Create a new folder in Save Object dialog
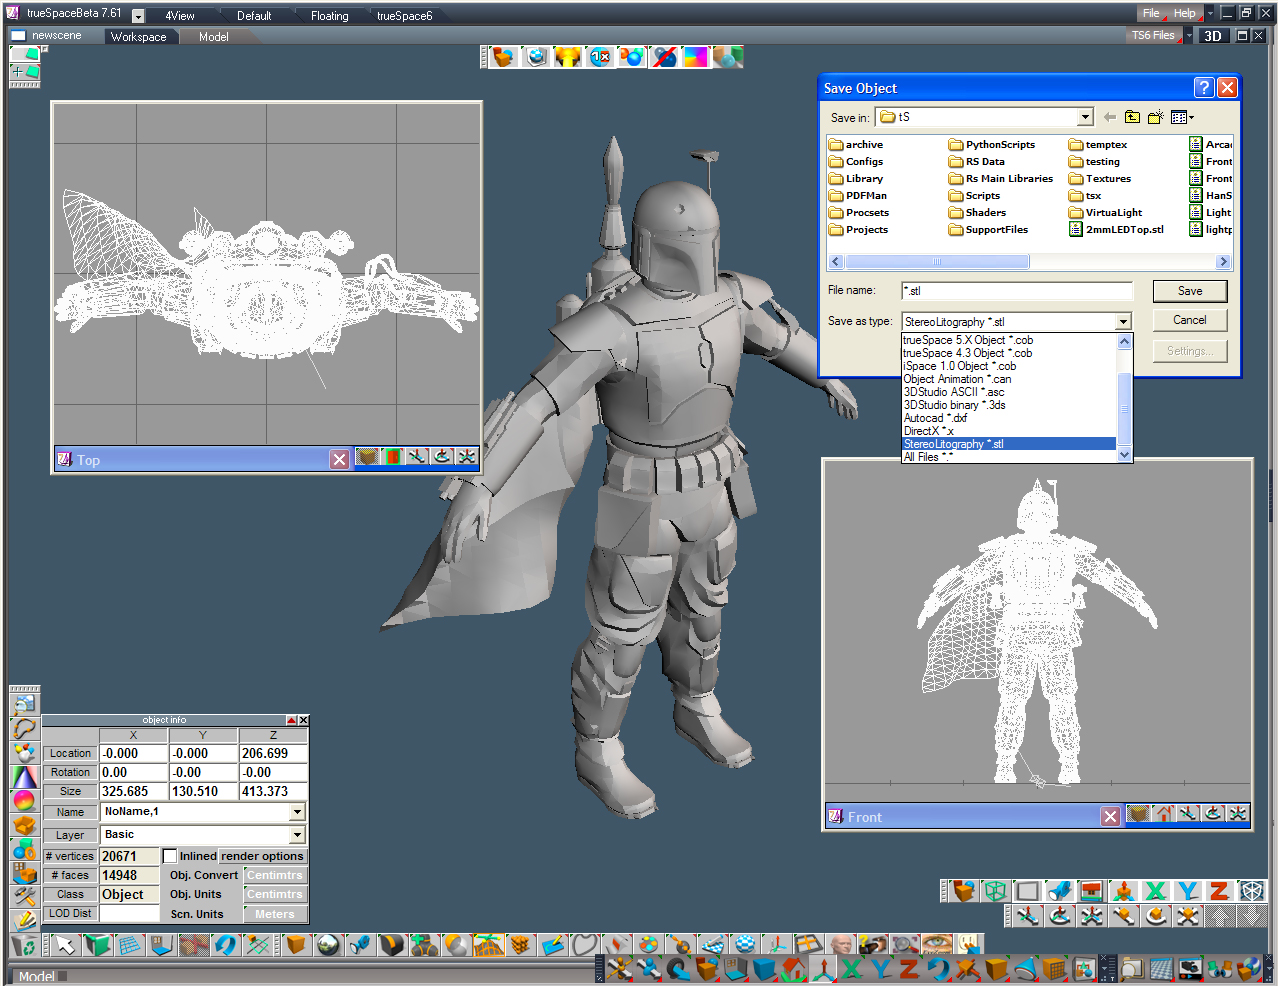 (x=1155, y=117)
